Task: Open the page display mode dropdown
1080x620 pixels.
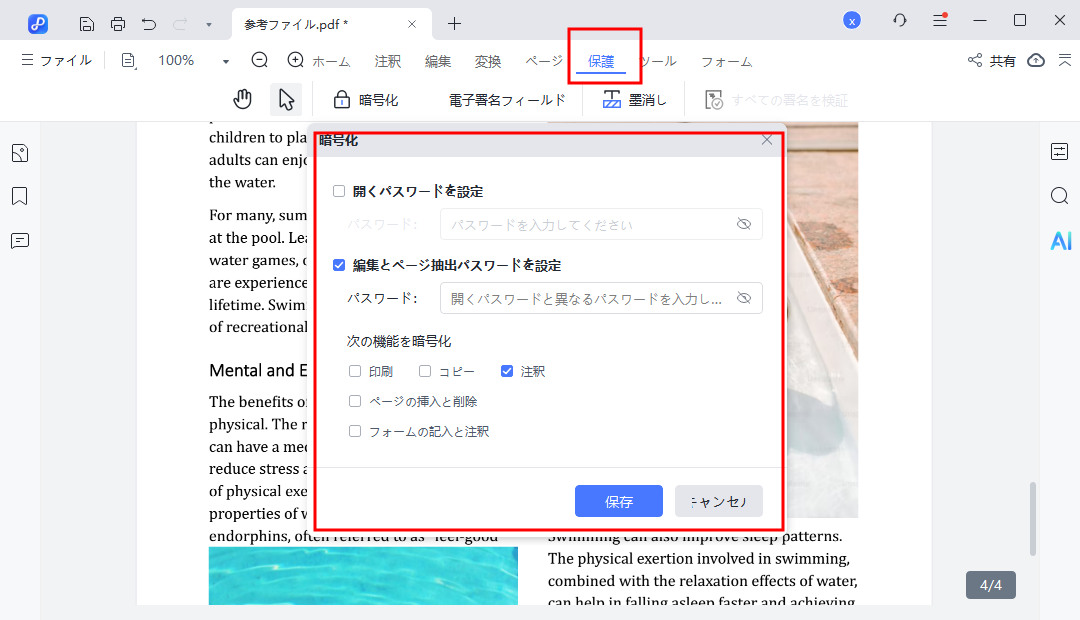Action: [x=128, y=60]
